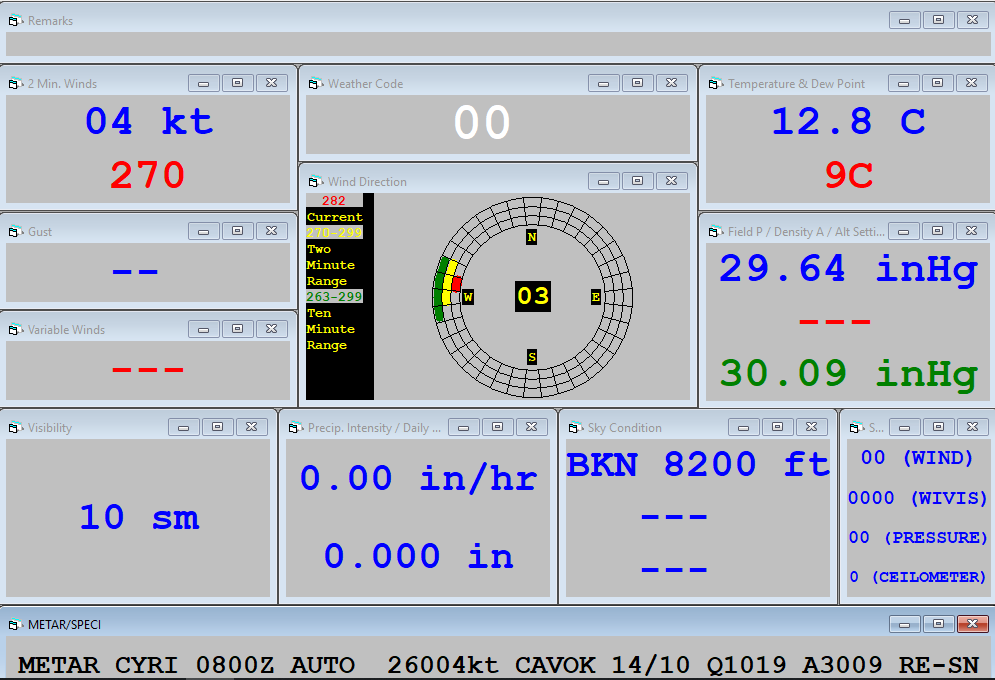995x680 pixels.
Task: Click the Weather Code window icon
Action: click(x=315, y=84)
